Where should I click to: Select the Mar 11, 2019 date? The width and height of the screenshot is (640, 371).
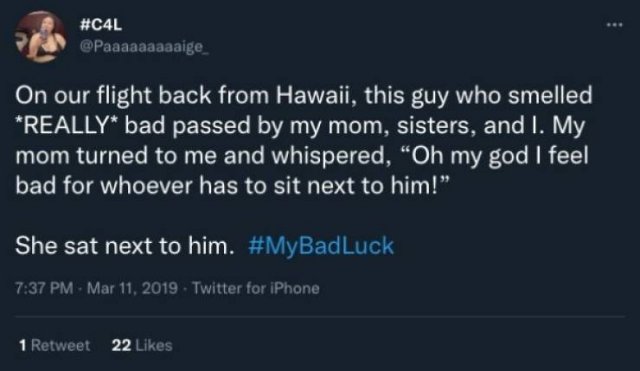(132, 288)
